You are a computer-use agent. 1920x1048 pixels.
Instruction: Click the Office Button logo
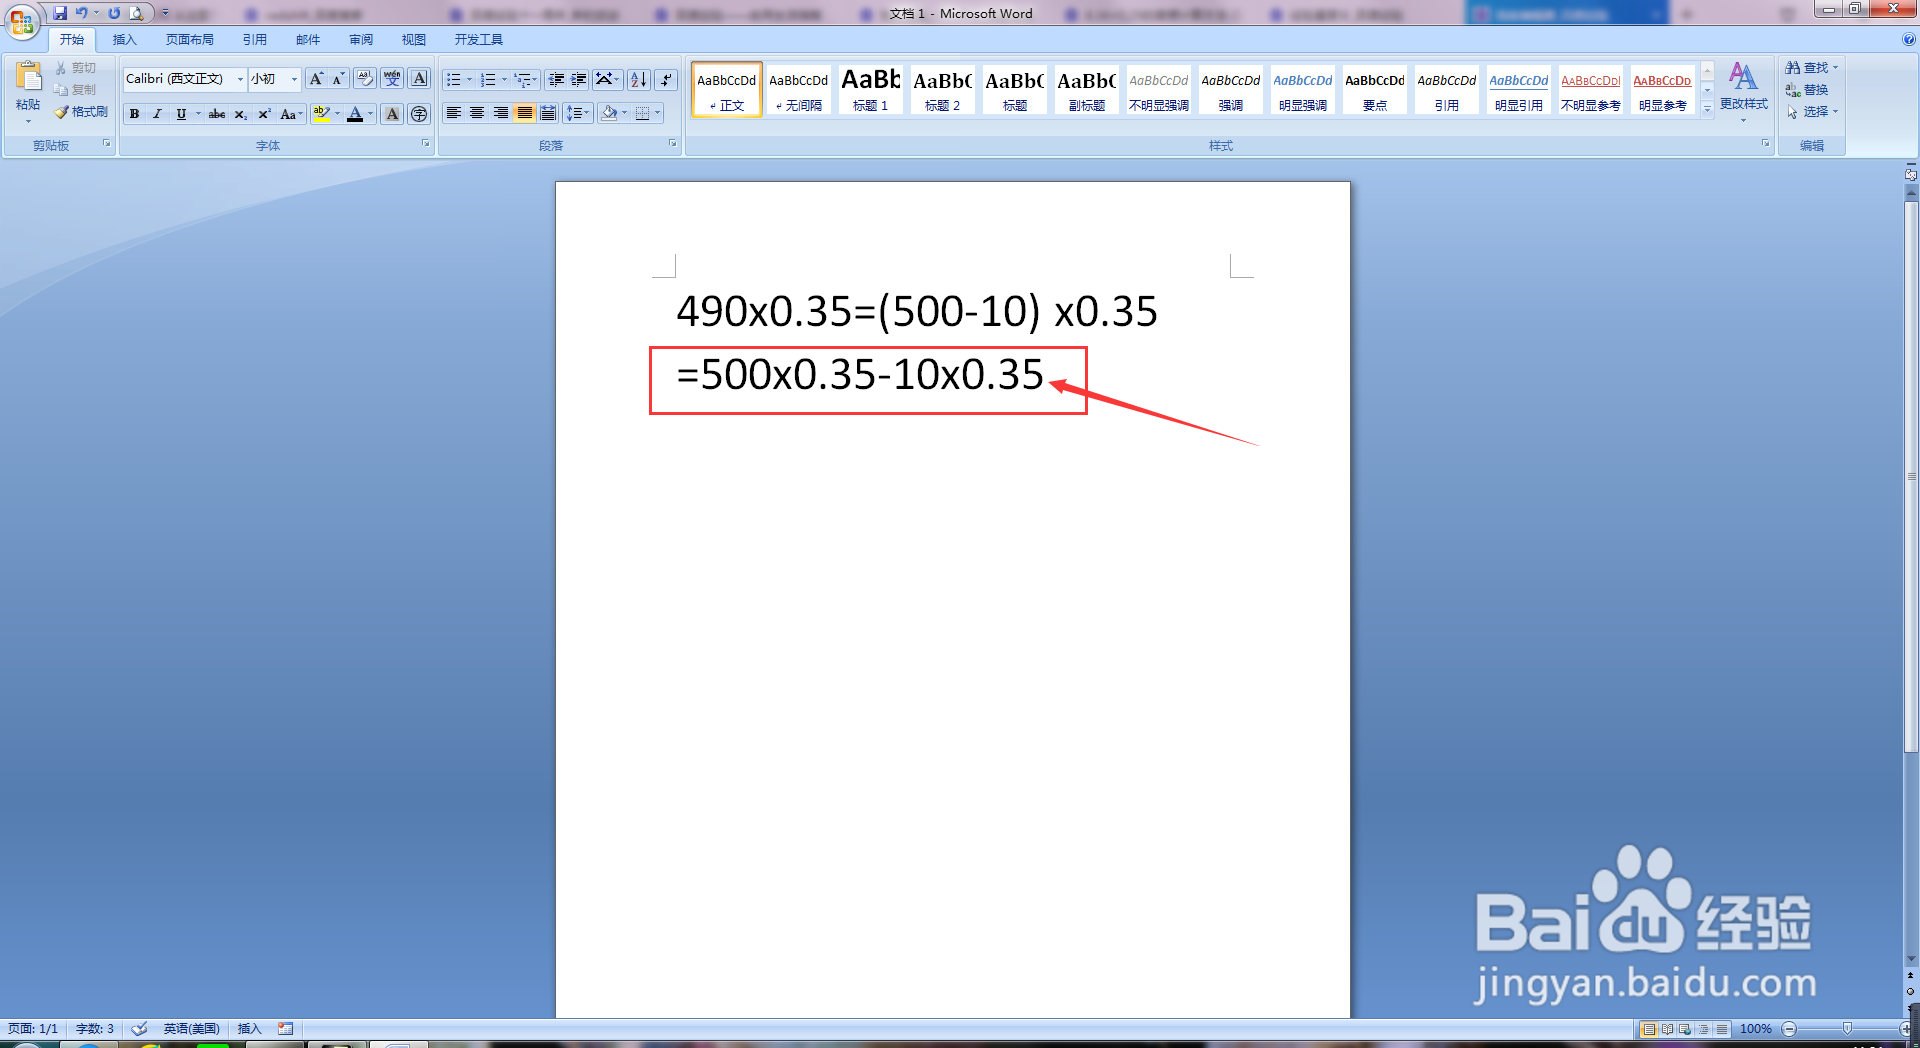[21, 21]
